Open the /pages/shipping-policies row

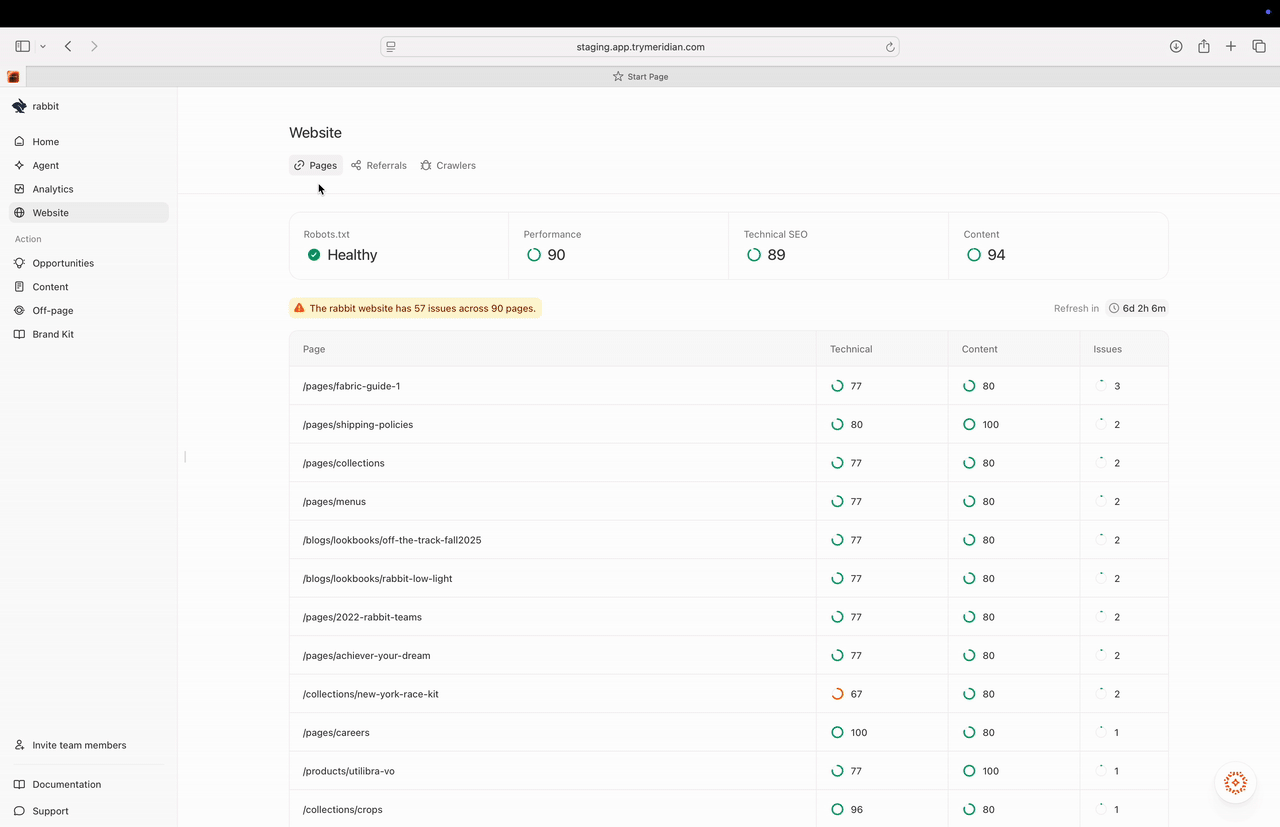pos(728,424)
